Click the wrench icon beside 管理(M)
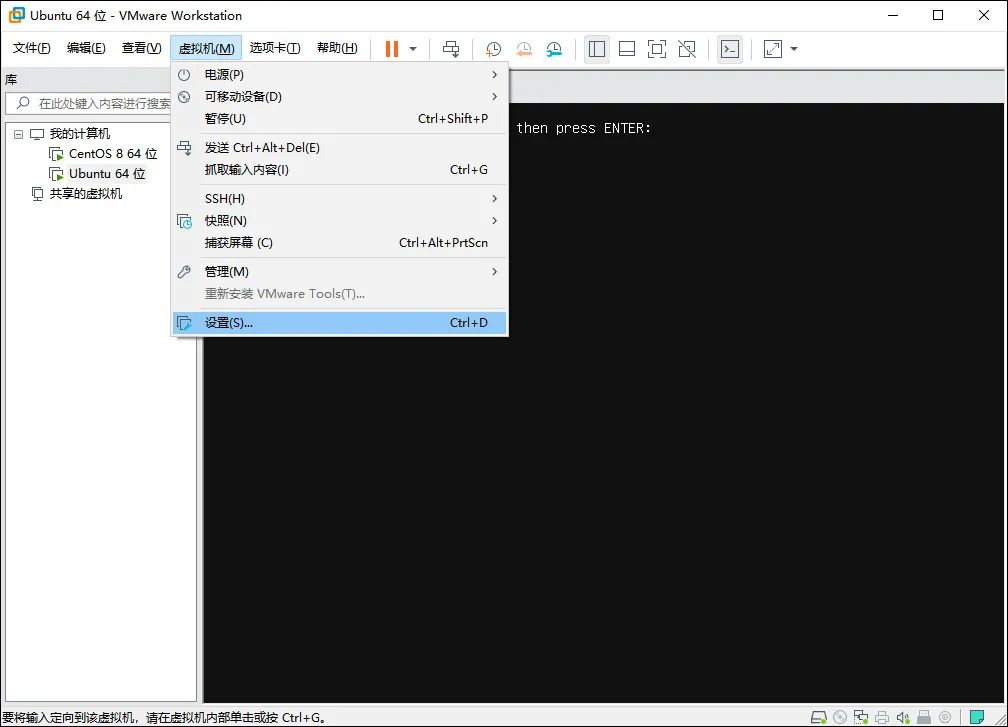The width and height of the screenshot is (1008, 727). click(x=184, y=271)
